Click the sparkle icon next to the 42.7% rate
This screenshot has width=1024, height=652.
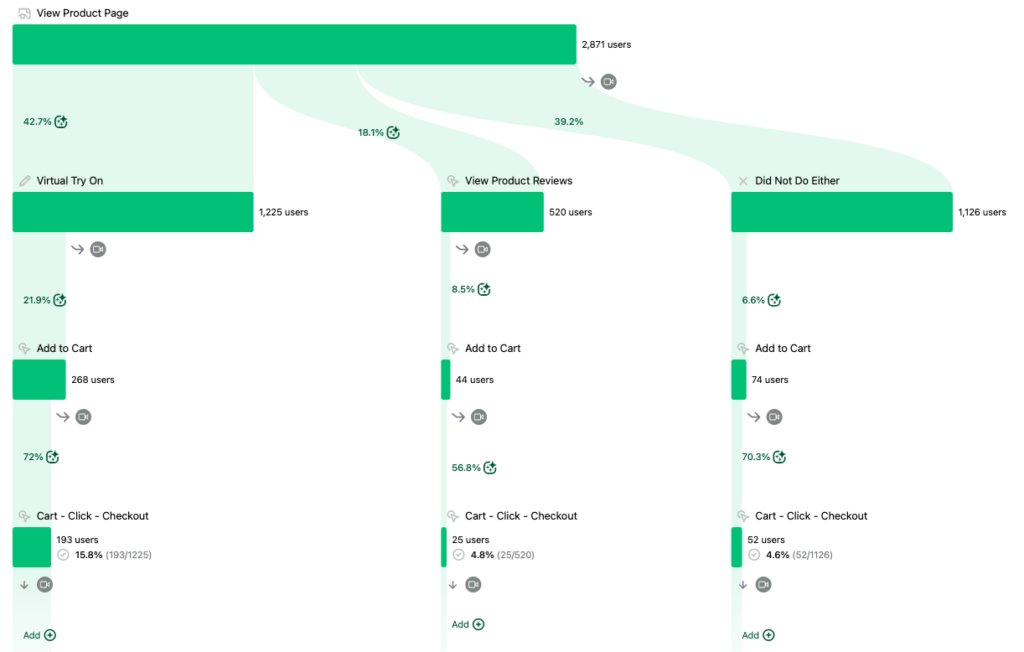60,121
